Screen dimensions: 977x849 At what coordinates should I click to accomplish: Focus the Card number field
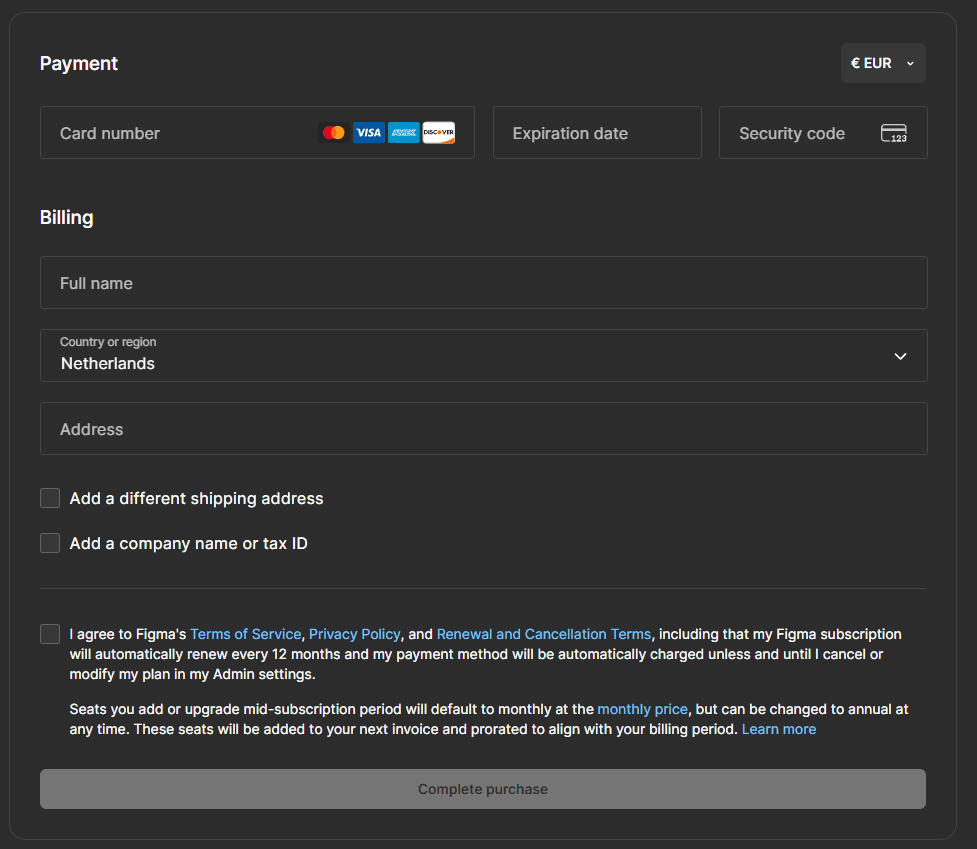(x=257, y=133)
